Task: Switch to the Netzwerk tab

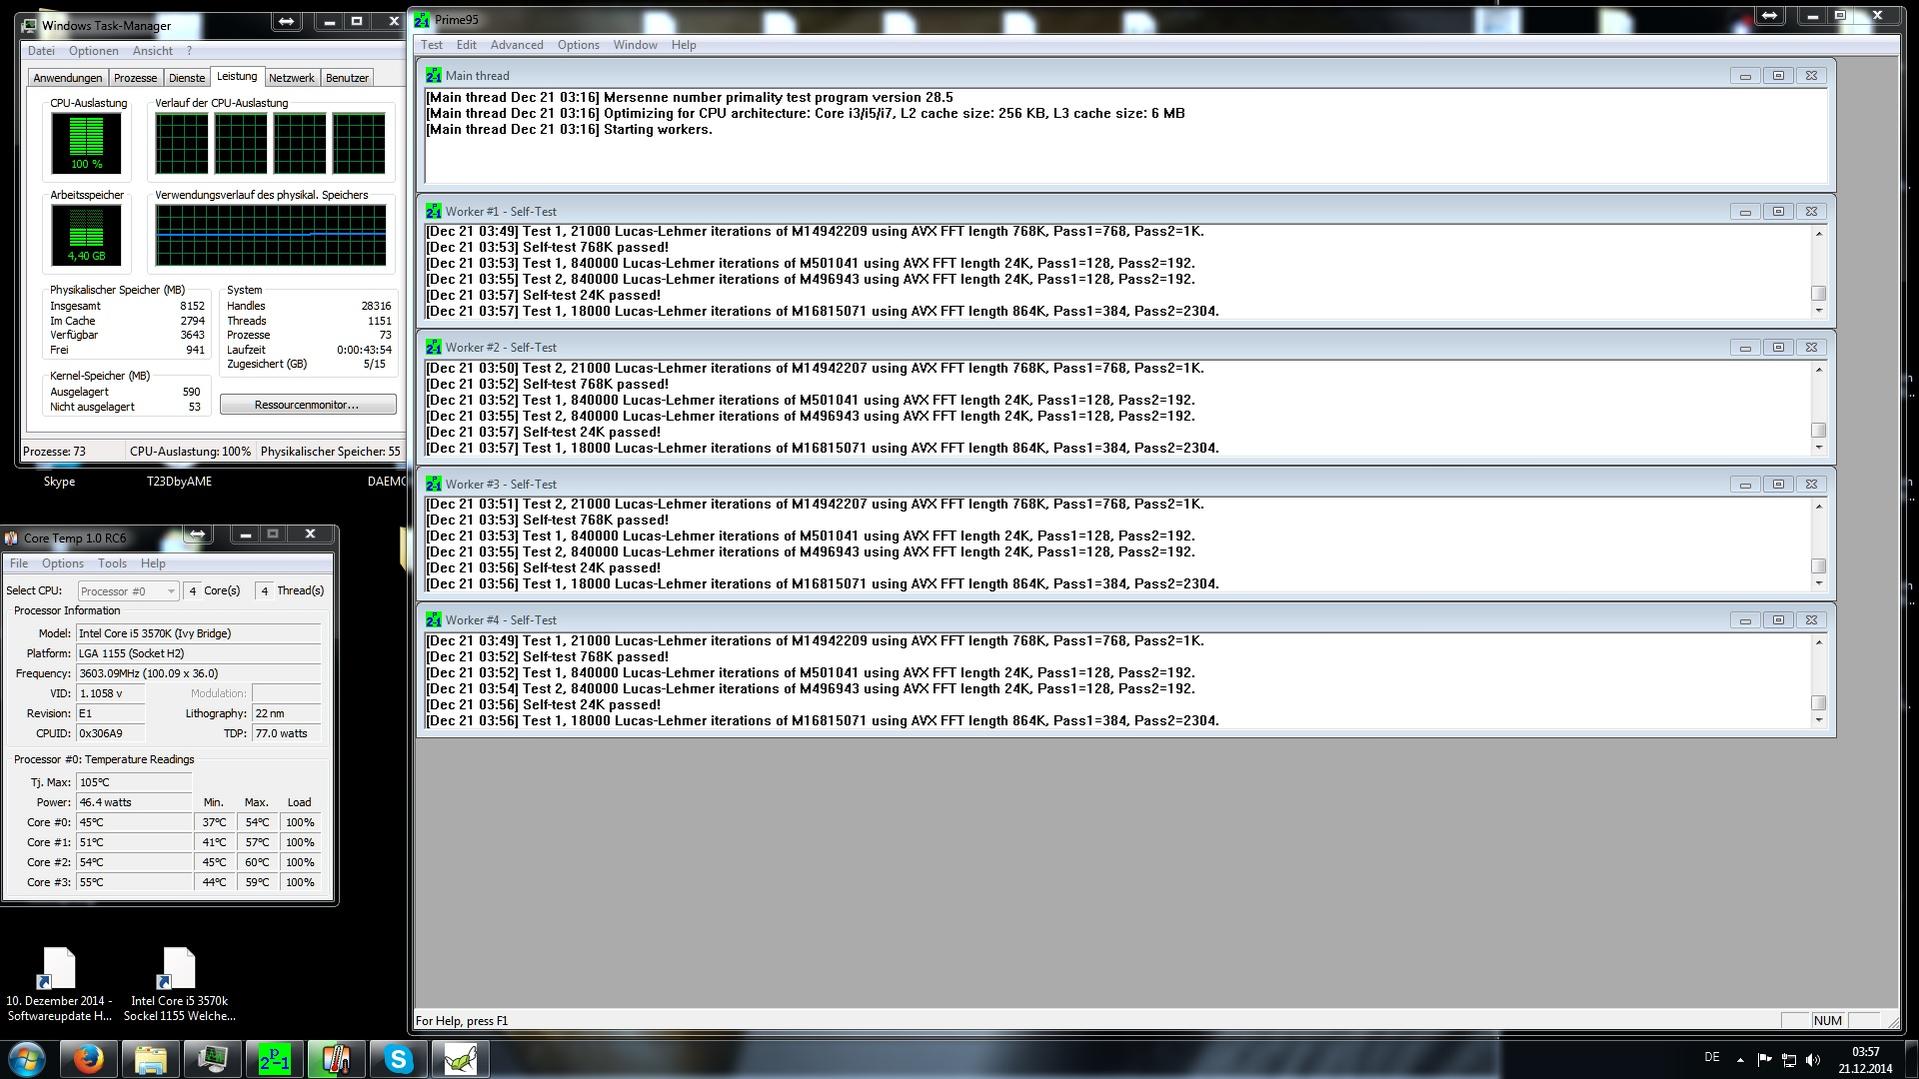Action: pos(292,78)
